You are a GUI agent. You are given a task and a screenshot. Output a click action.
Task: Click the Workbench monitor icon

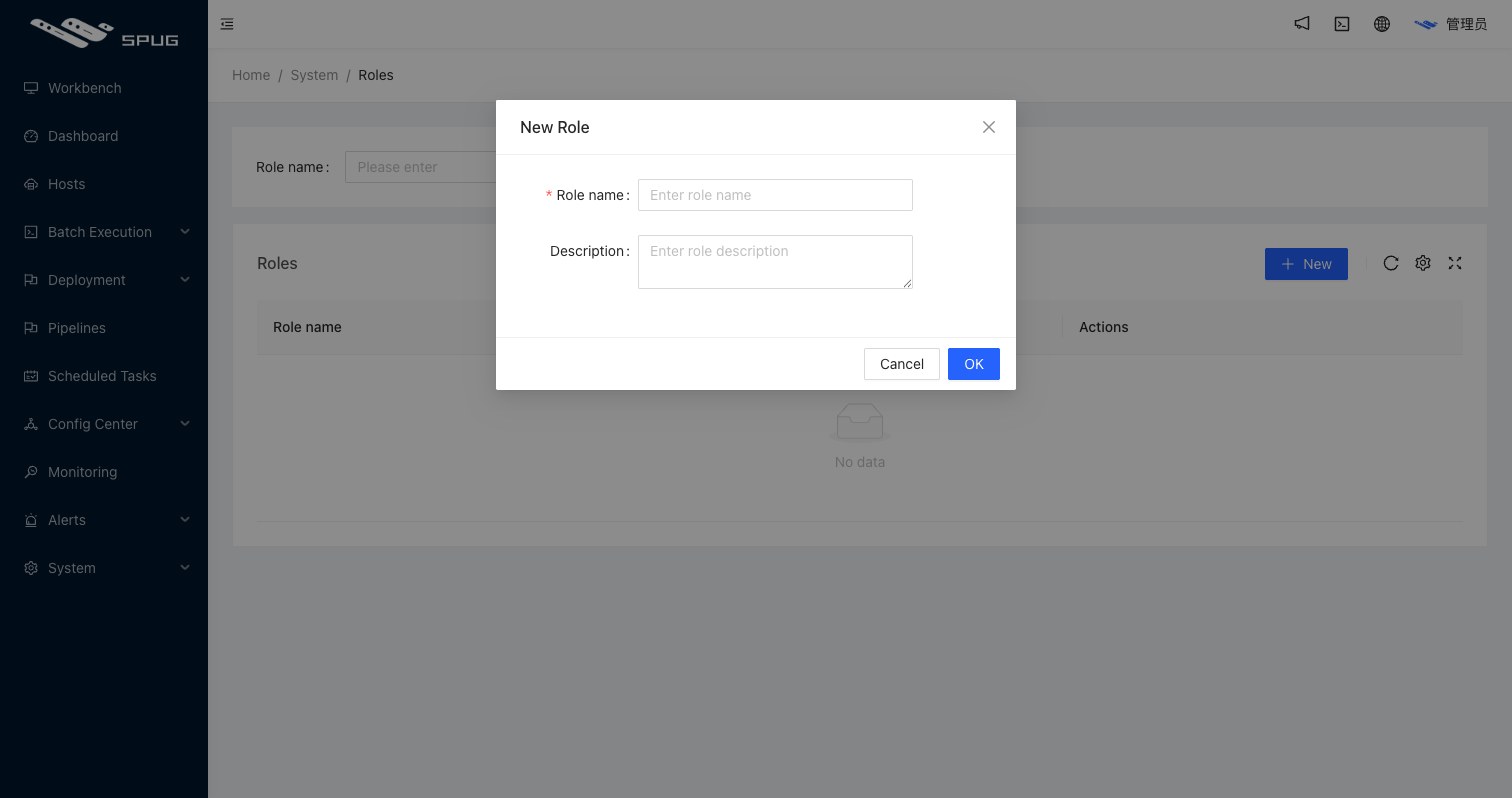click(x=31, y=88)
